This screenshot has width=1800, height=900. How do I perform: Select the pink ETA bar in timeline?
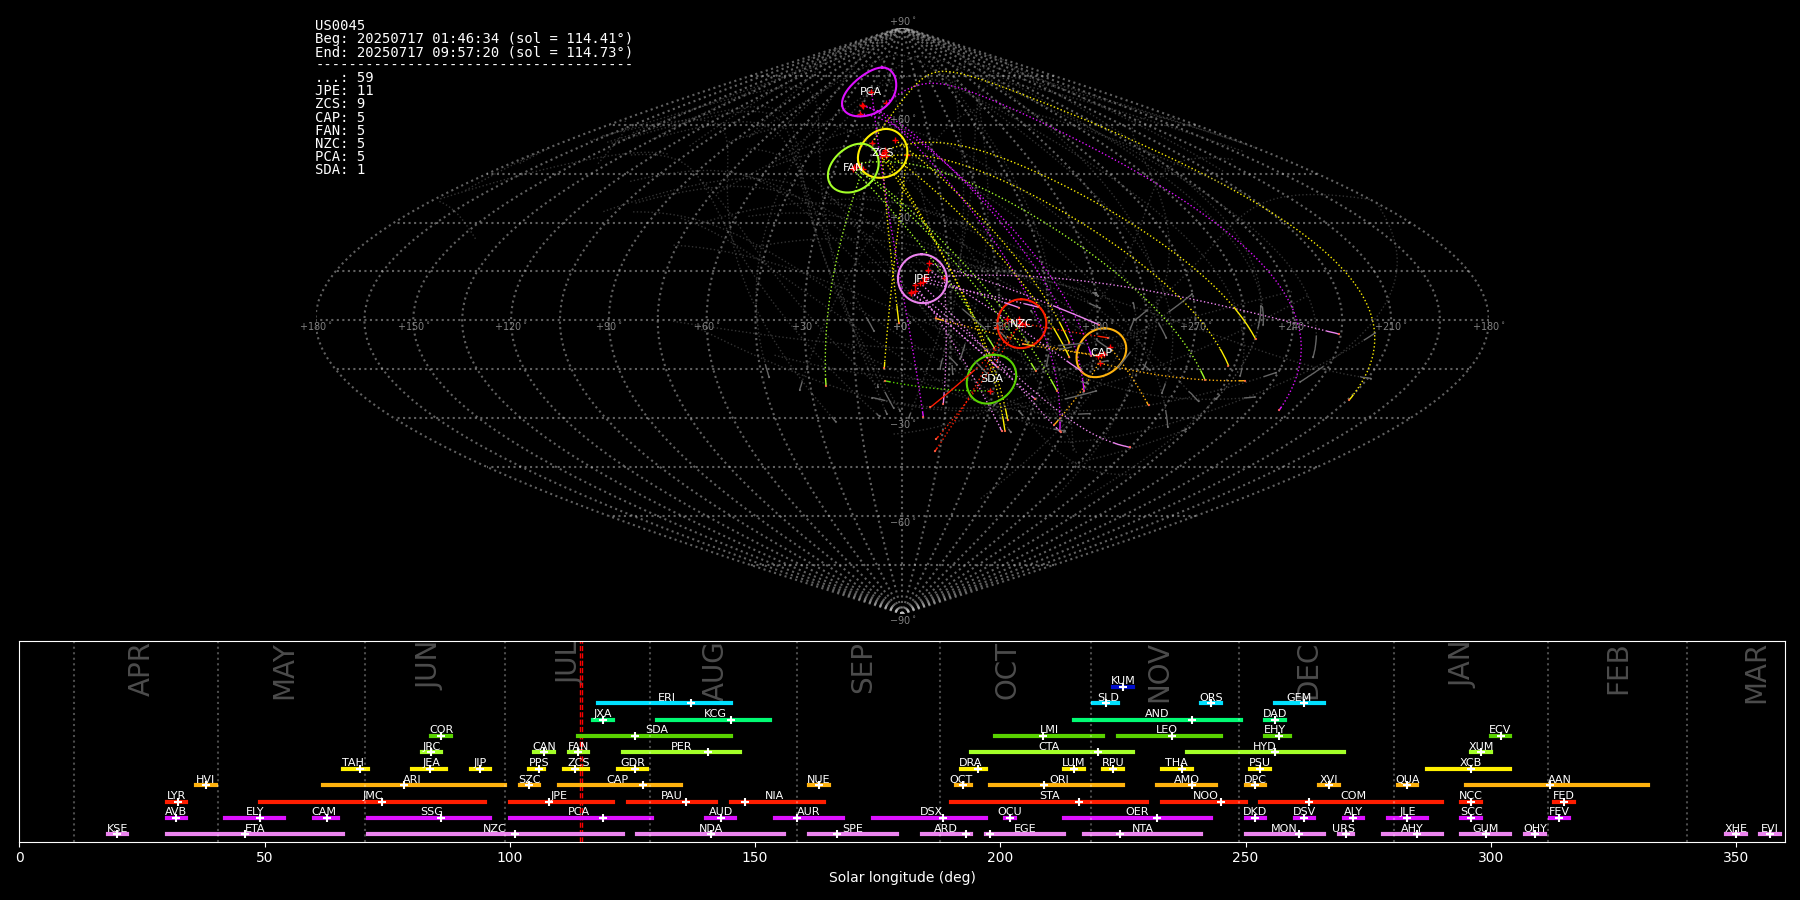click(255, 834)
